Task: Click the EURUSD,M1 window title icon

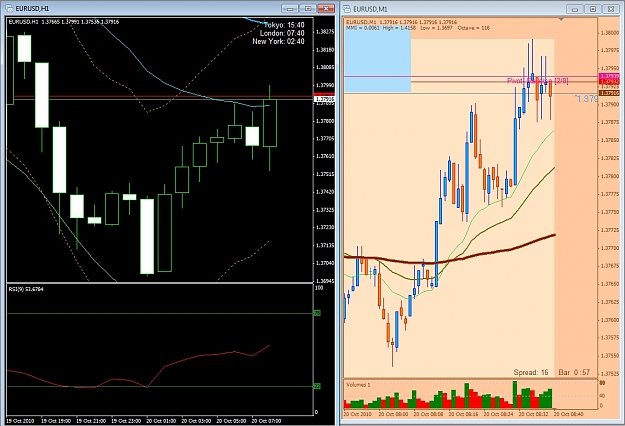Action: click(x=347, y=9)
